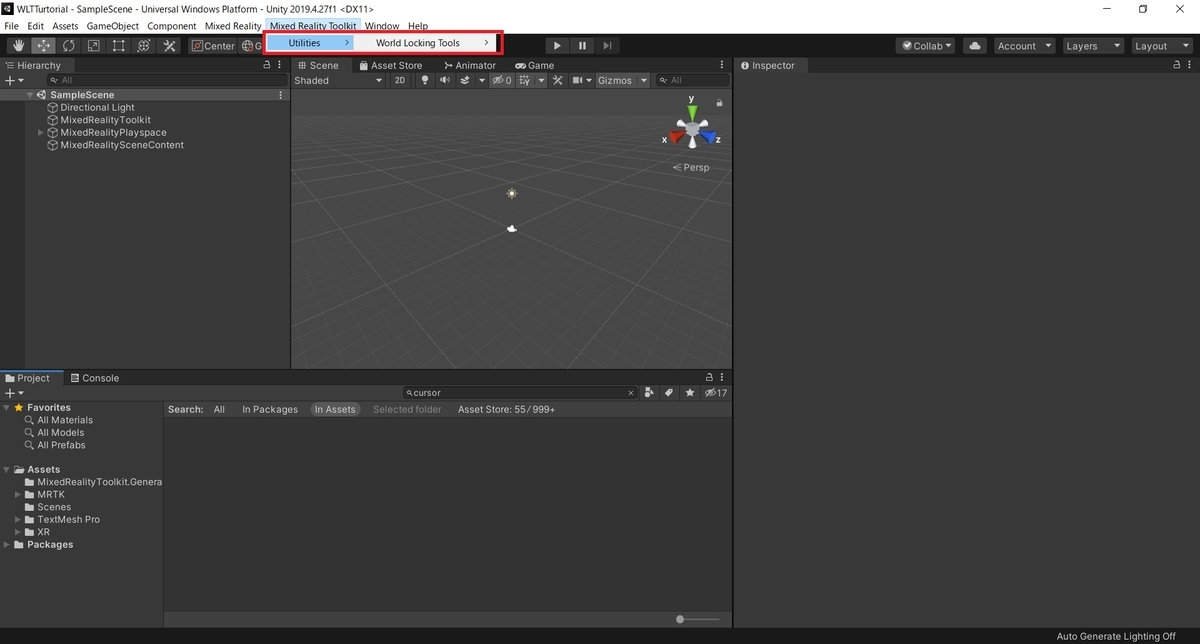Screen dimensions: 1200x644
Task: Select Directional Light in Hierarchy
Action: tap(97, 107)
